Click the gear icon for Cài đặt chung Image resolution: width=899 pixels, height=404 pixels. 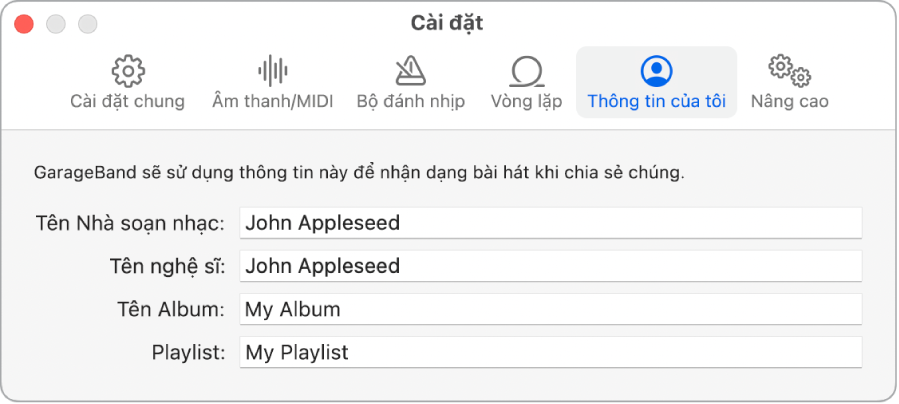click(128, 71)
